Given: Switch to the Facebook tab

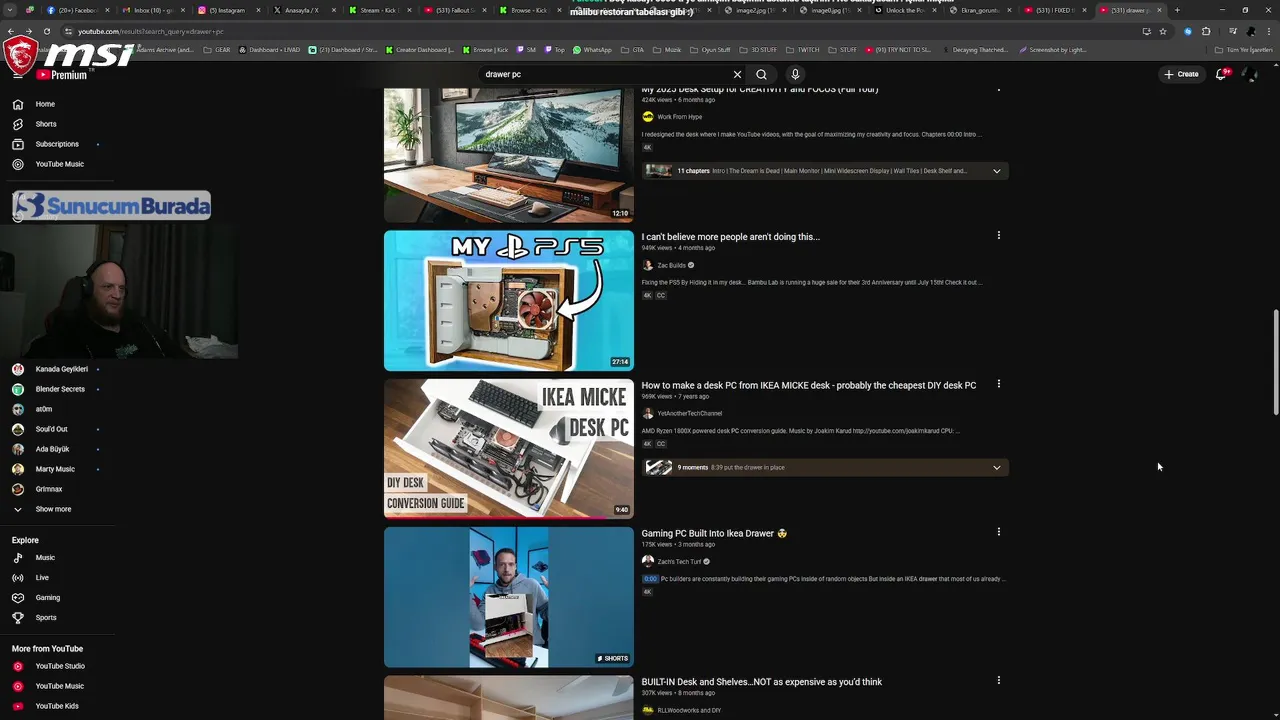Looking at the screenshot, I should pos(76,10).
